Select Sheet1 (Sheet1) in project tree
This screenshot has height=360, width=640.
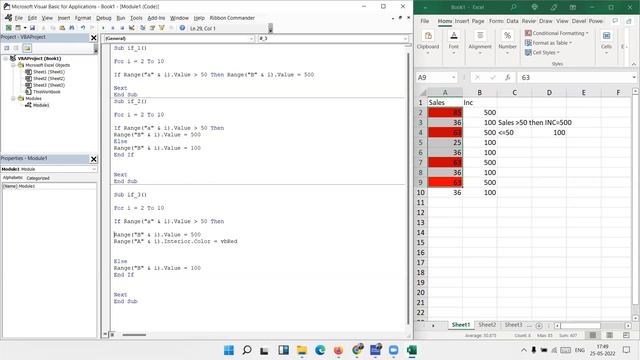(x=49, y=72)
